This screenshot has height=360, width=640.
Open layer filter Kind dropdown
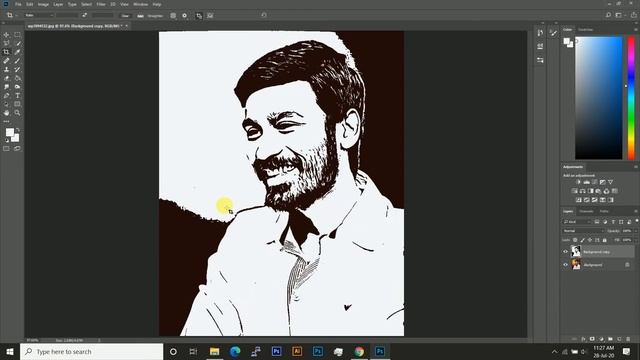[577, 222]
